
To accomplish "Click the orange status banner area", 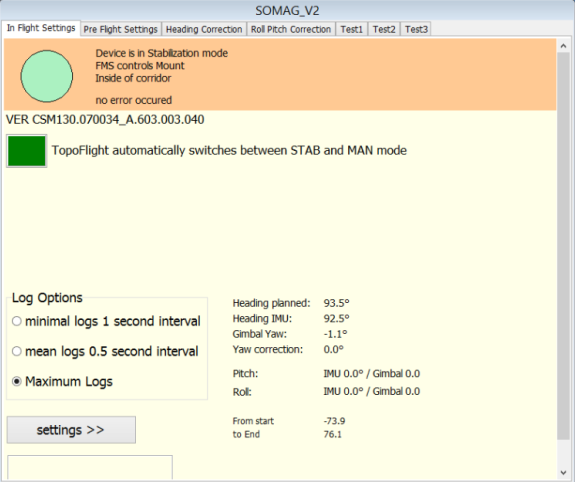I will tap(280, 74).
